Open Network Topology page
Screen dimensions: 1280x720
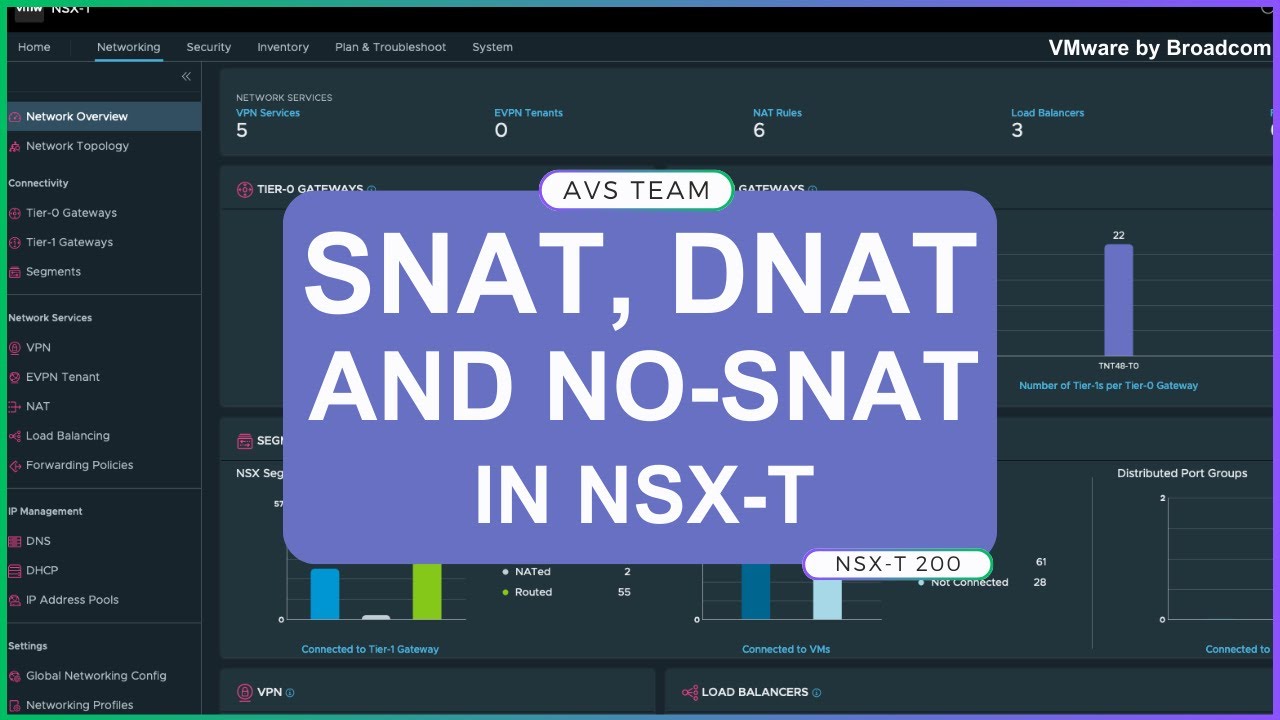tap(77, 146)
